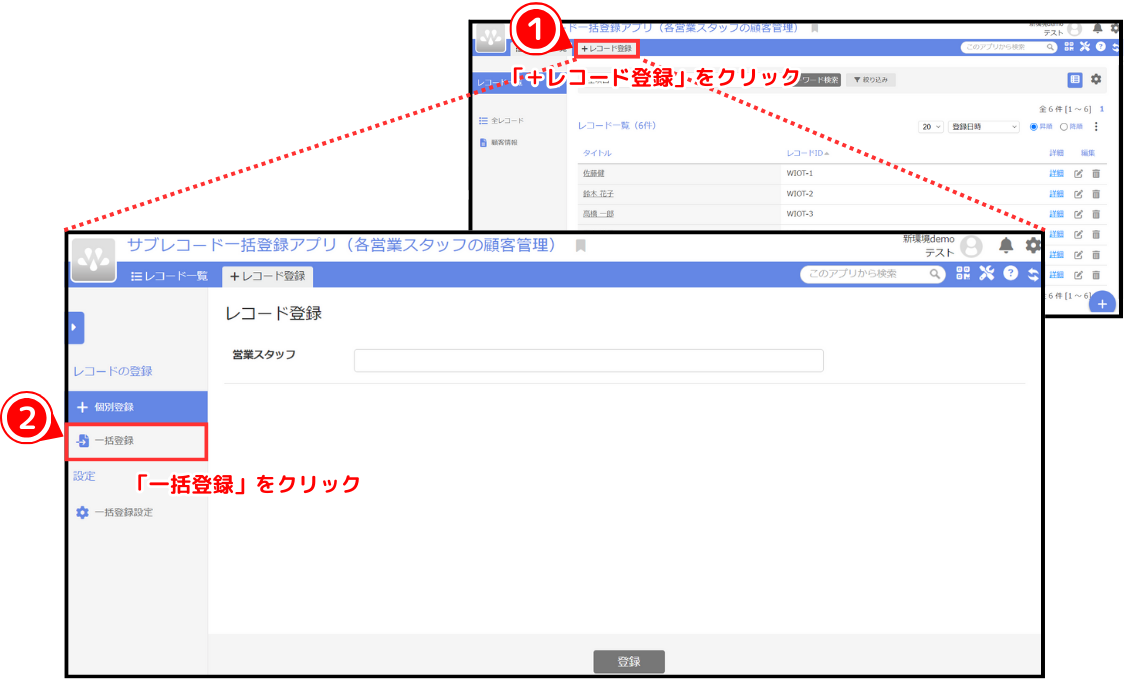Click the help icon in the back window
Screen dimensions: 1124x679
[1100, 47]
